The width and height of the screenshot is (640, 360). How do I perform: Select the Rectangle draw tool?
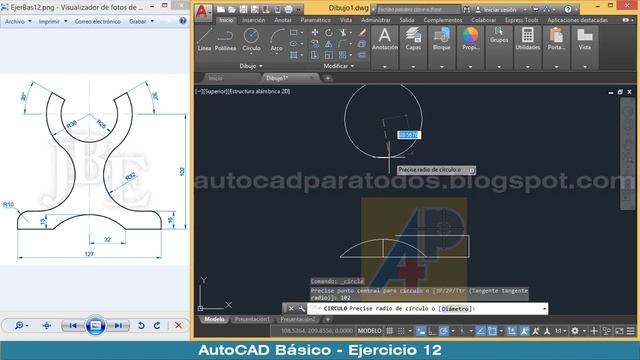pos(294,32)
